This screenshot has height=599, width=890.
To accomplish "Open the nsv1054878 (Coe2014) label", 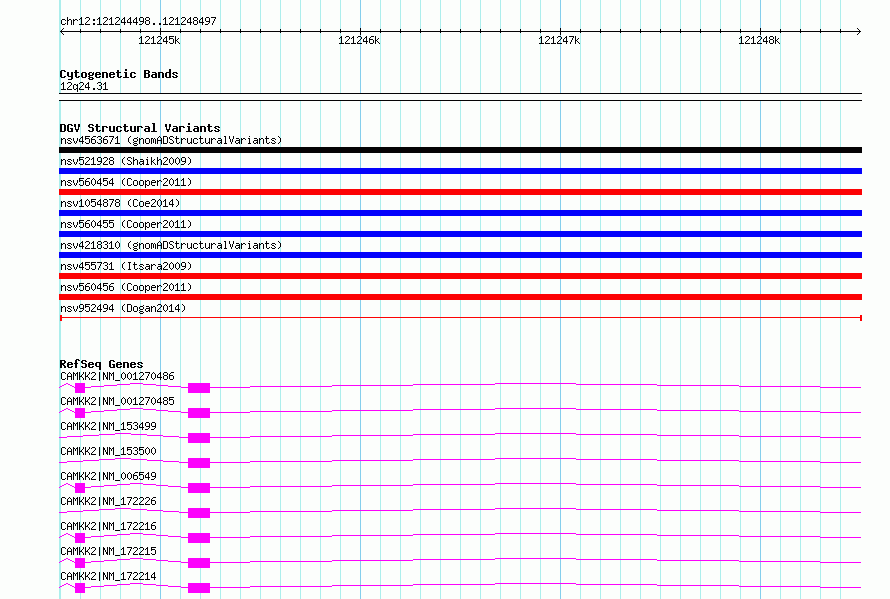I will pos(120,203).
